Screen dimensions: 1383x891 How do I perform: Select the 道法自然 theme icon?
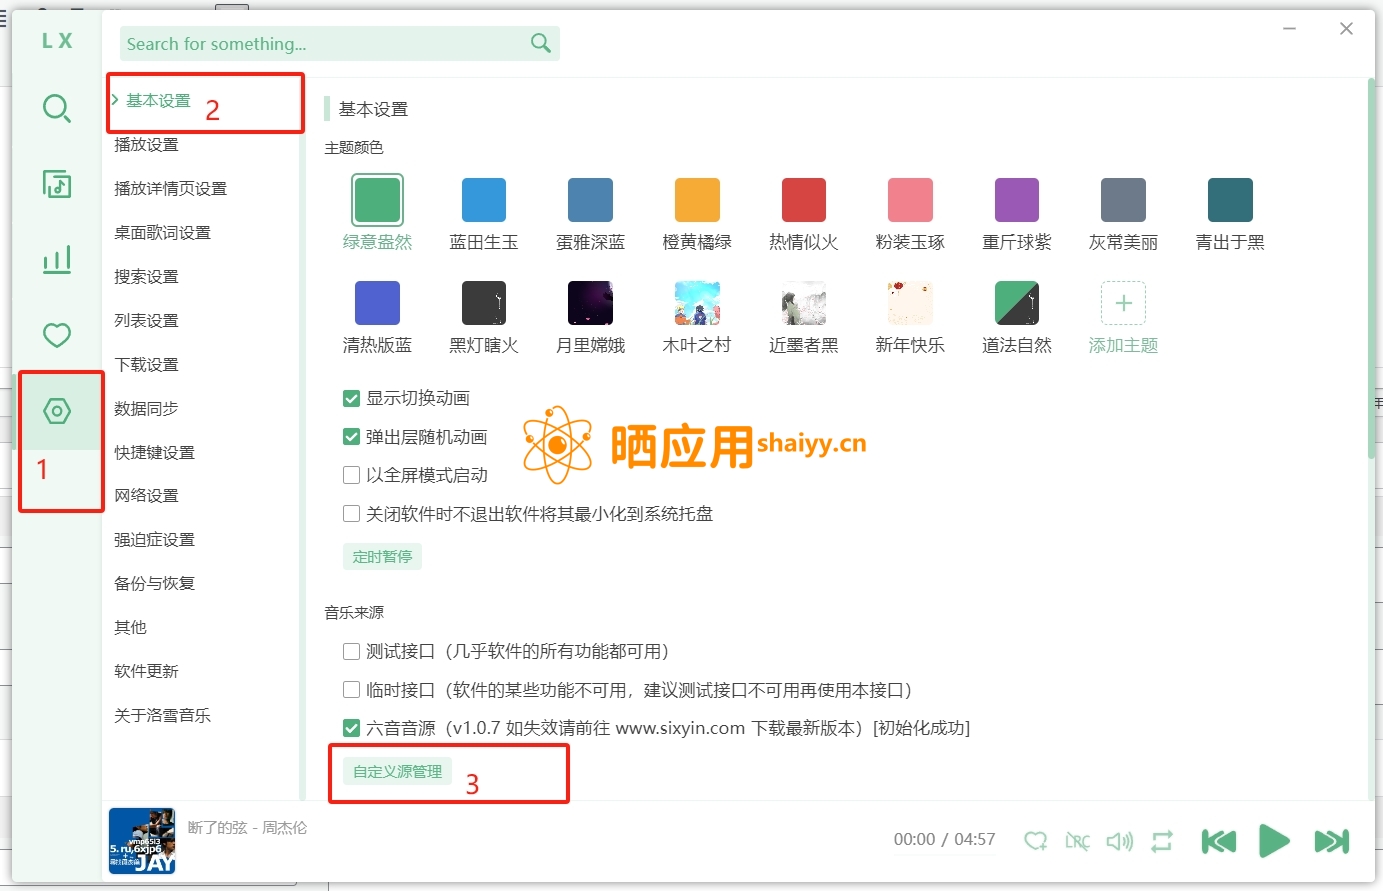(1017, 303)
